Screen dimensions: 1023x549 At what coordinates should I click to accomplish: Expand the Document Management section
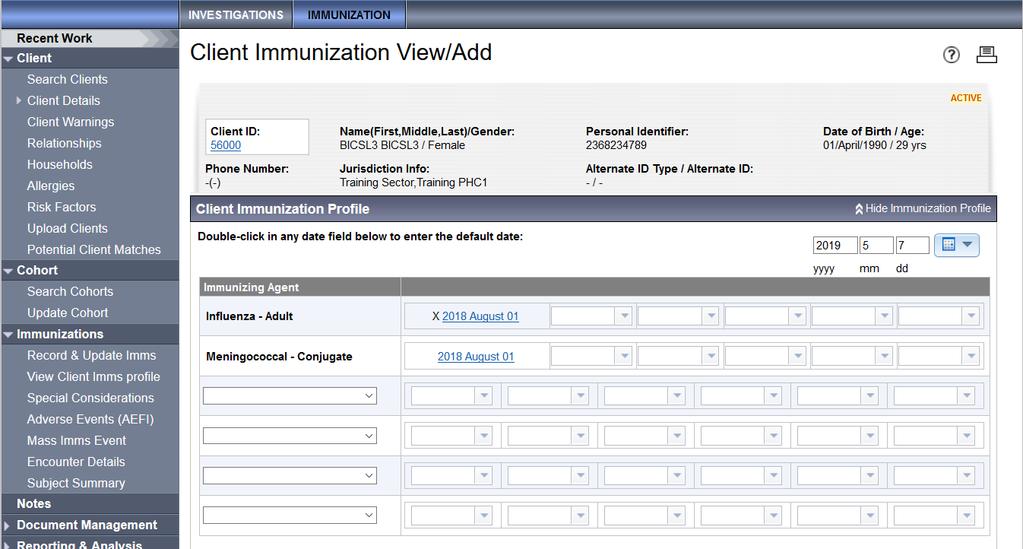(x=7, y=525)
